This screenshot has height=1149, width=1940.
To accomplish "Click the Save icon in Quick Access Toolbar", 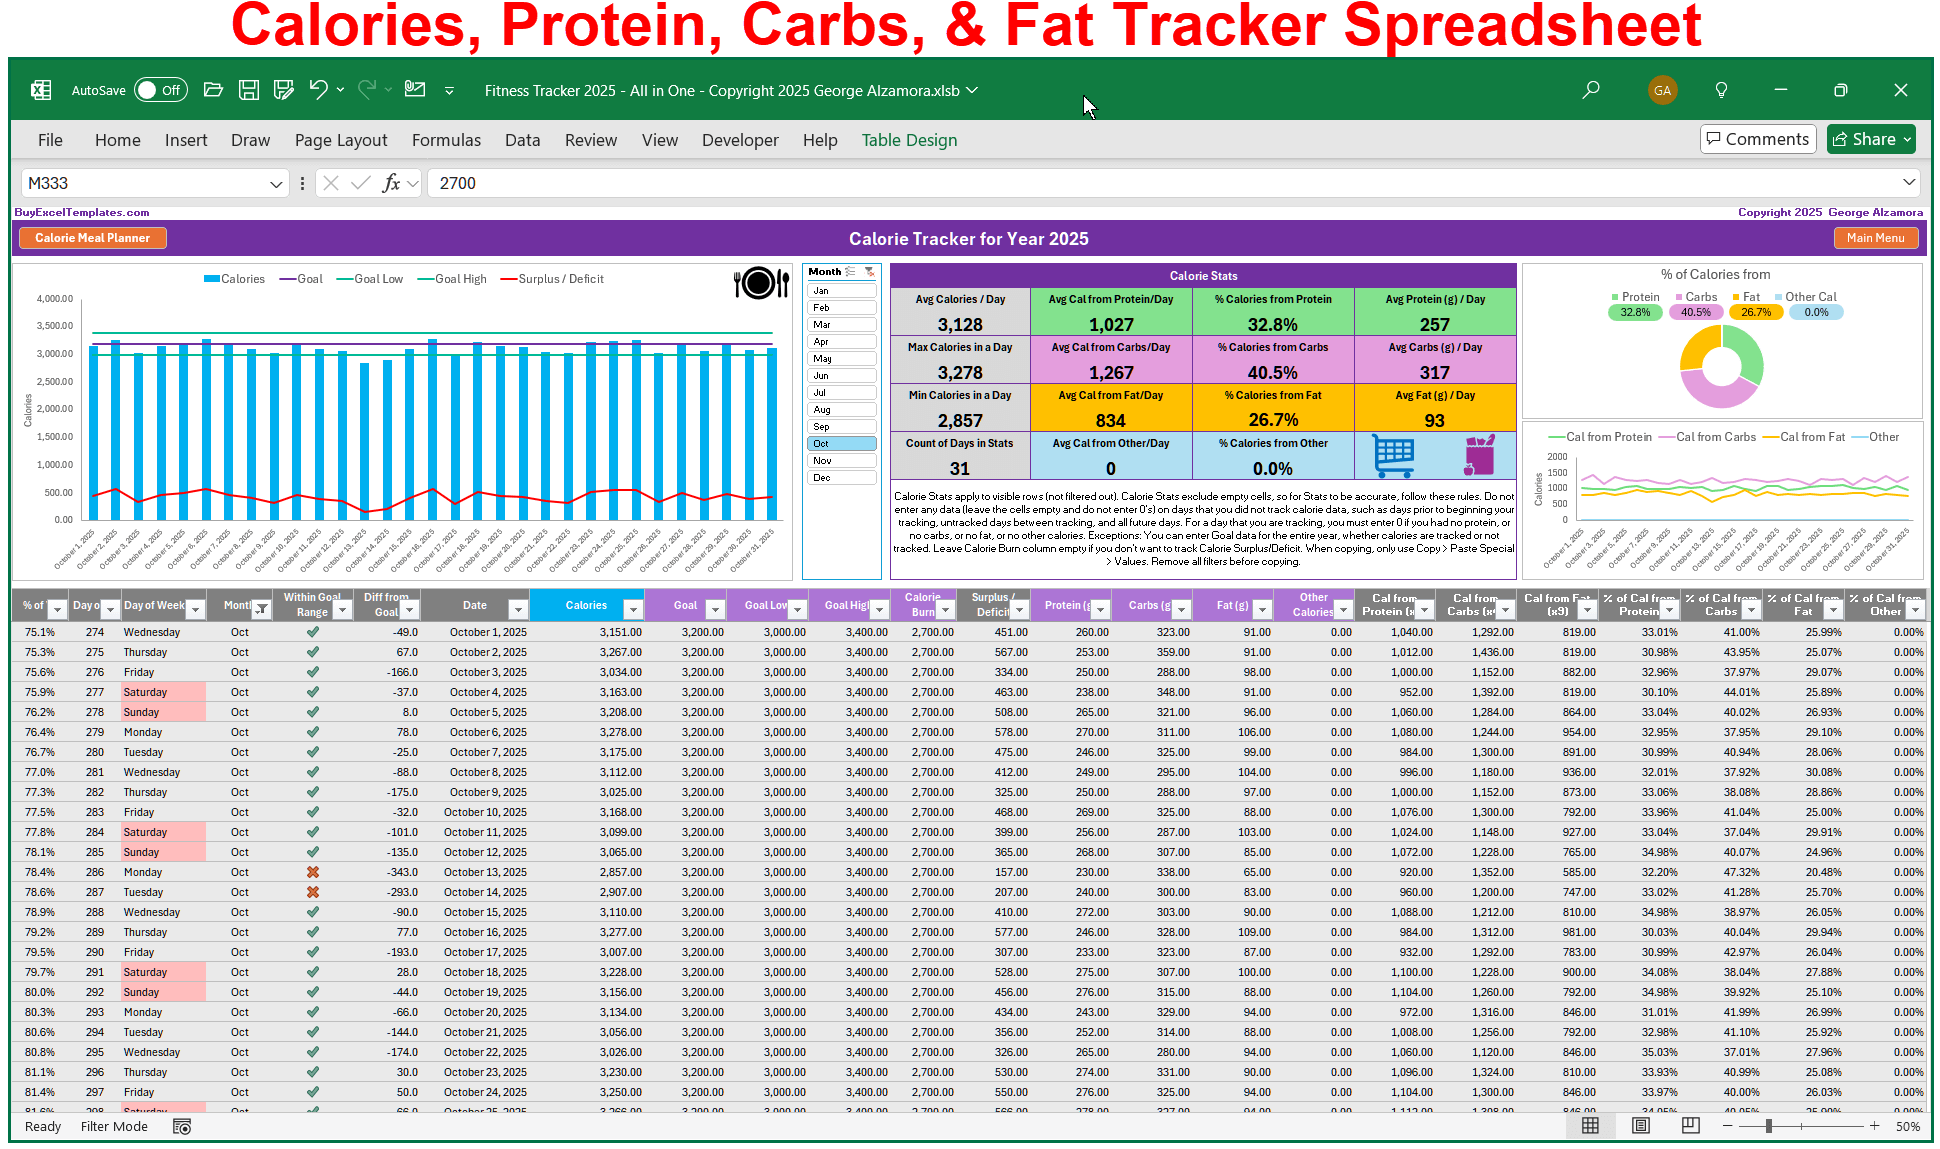I will pyautogui.click(x=249, y=90).
